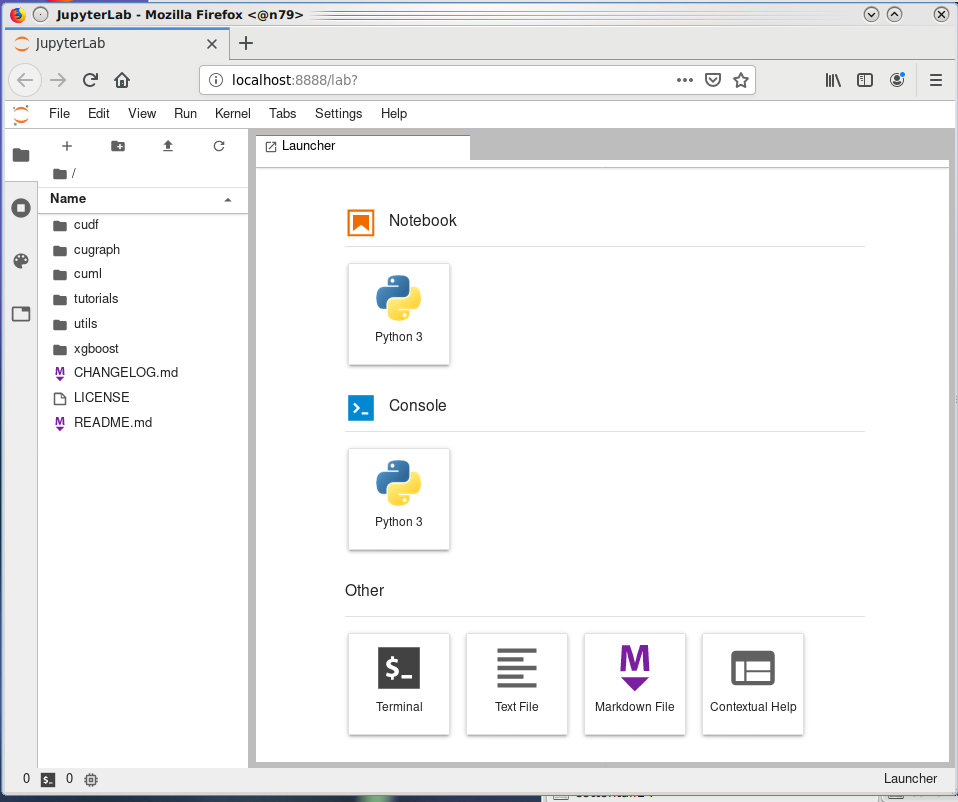Open the cudf folder

click(x=143, y=225)
